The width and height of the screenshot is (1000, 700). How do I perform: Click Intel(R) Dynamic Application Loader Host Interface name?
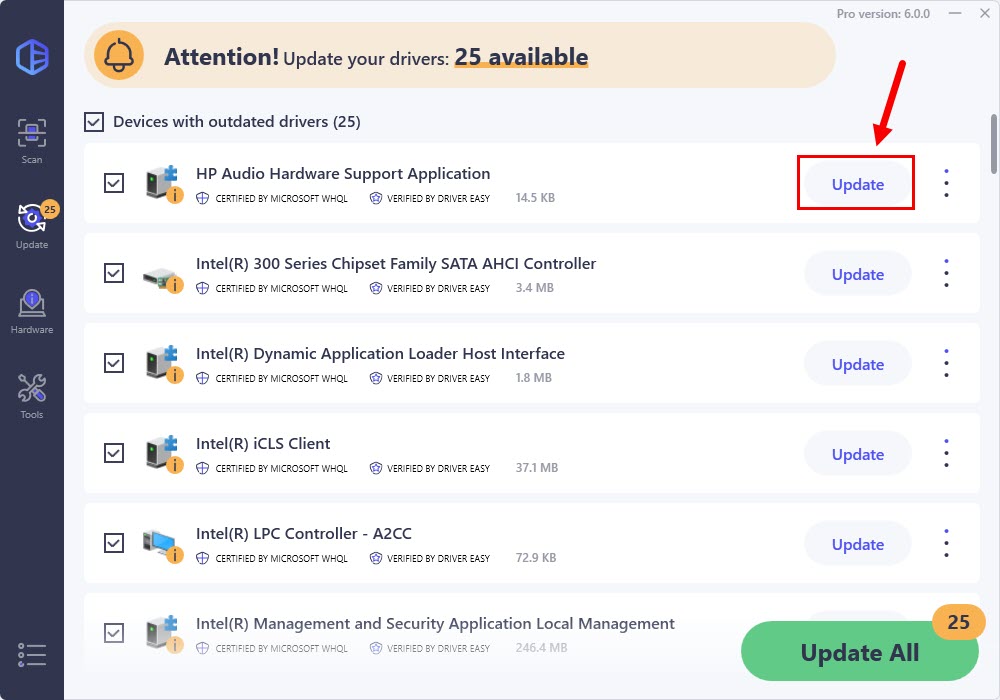click(x=380, y=353)
